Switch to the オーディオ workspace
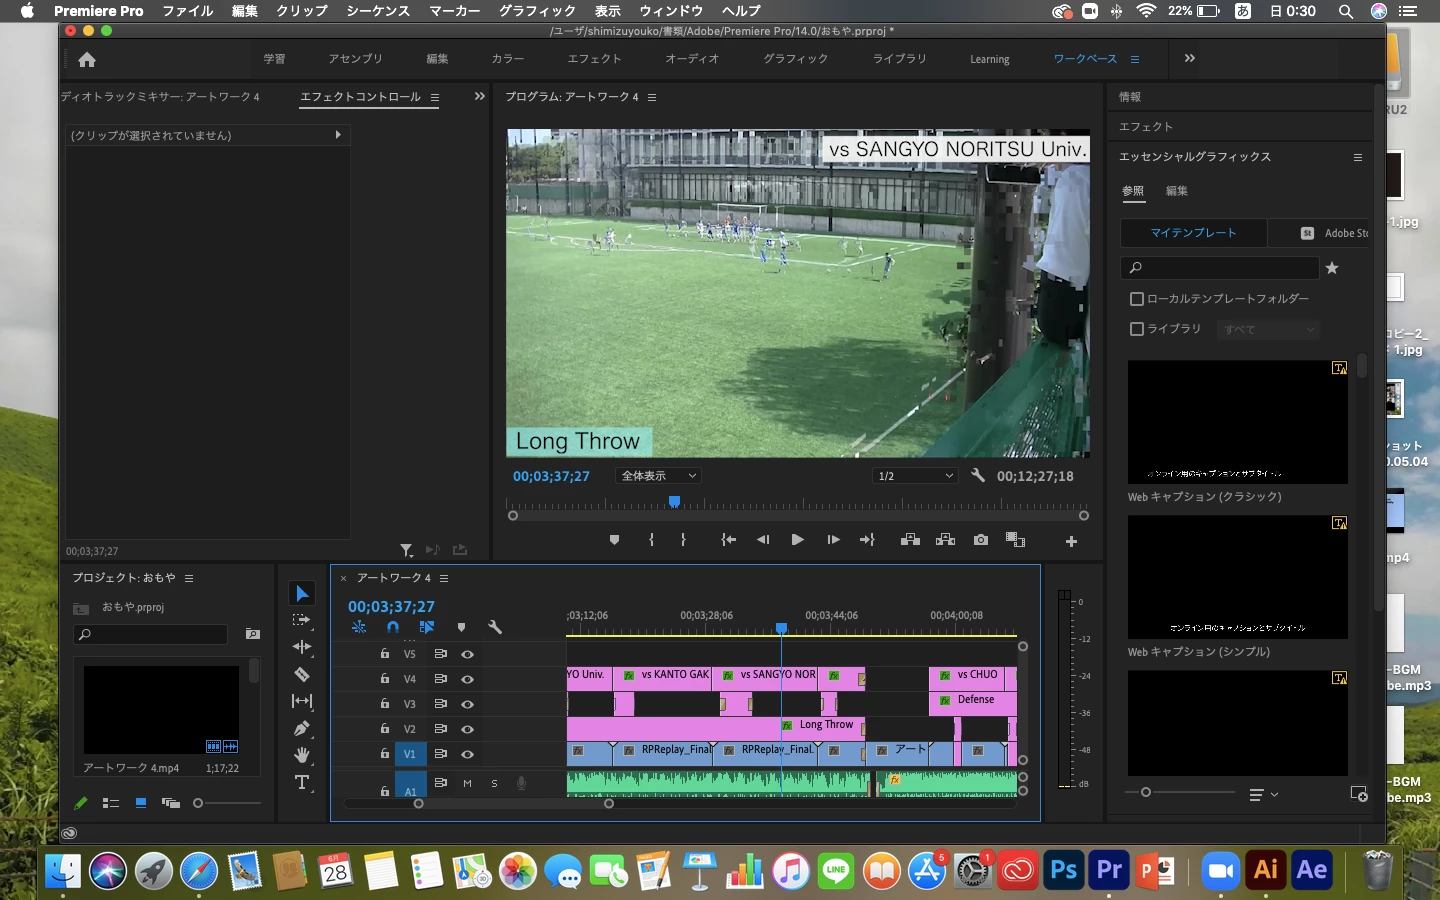 [x=692, y=59]
